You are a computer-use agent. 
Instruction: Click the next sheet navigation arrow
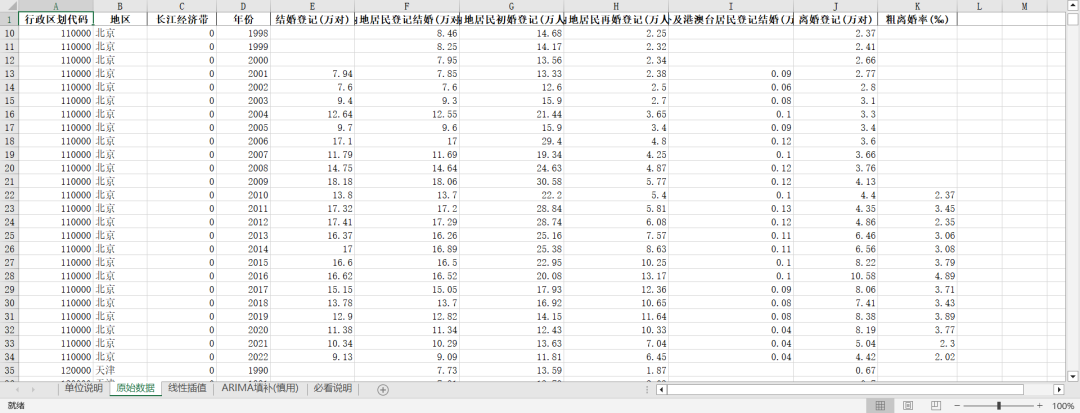(34, 390)
